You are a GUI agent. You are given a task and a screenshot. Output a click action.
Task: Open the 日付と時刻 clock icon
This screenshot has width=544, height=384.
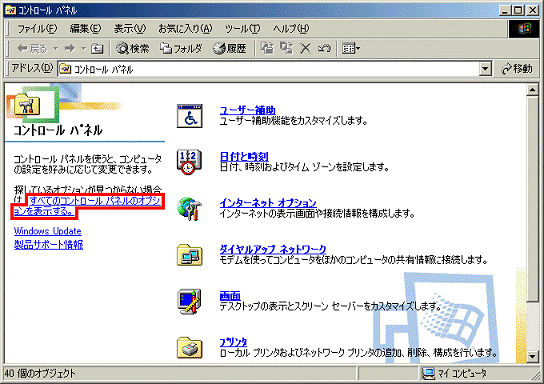coord(189,162)
